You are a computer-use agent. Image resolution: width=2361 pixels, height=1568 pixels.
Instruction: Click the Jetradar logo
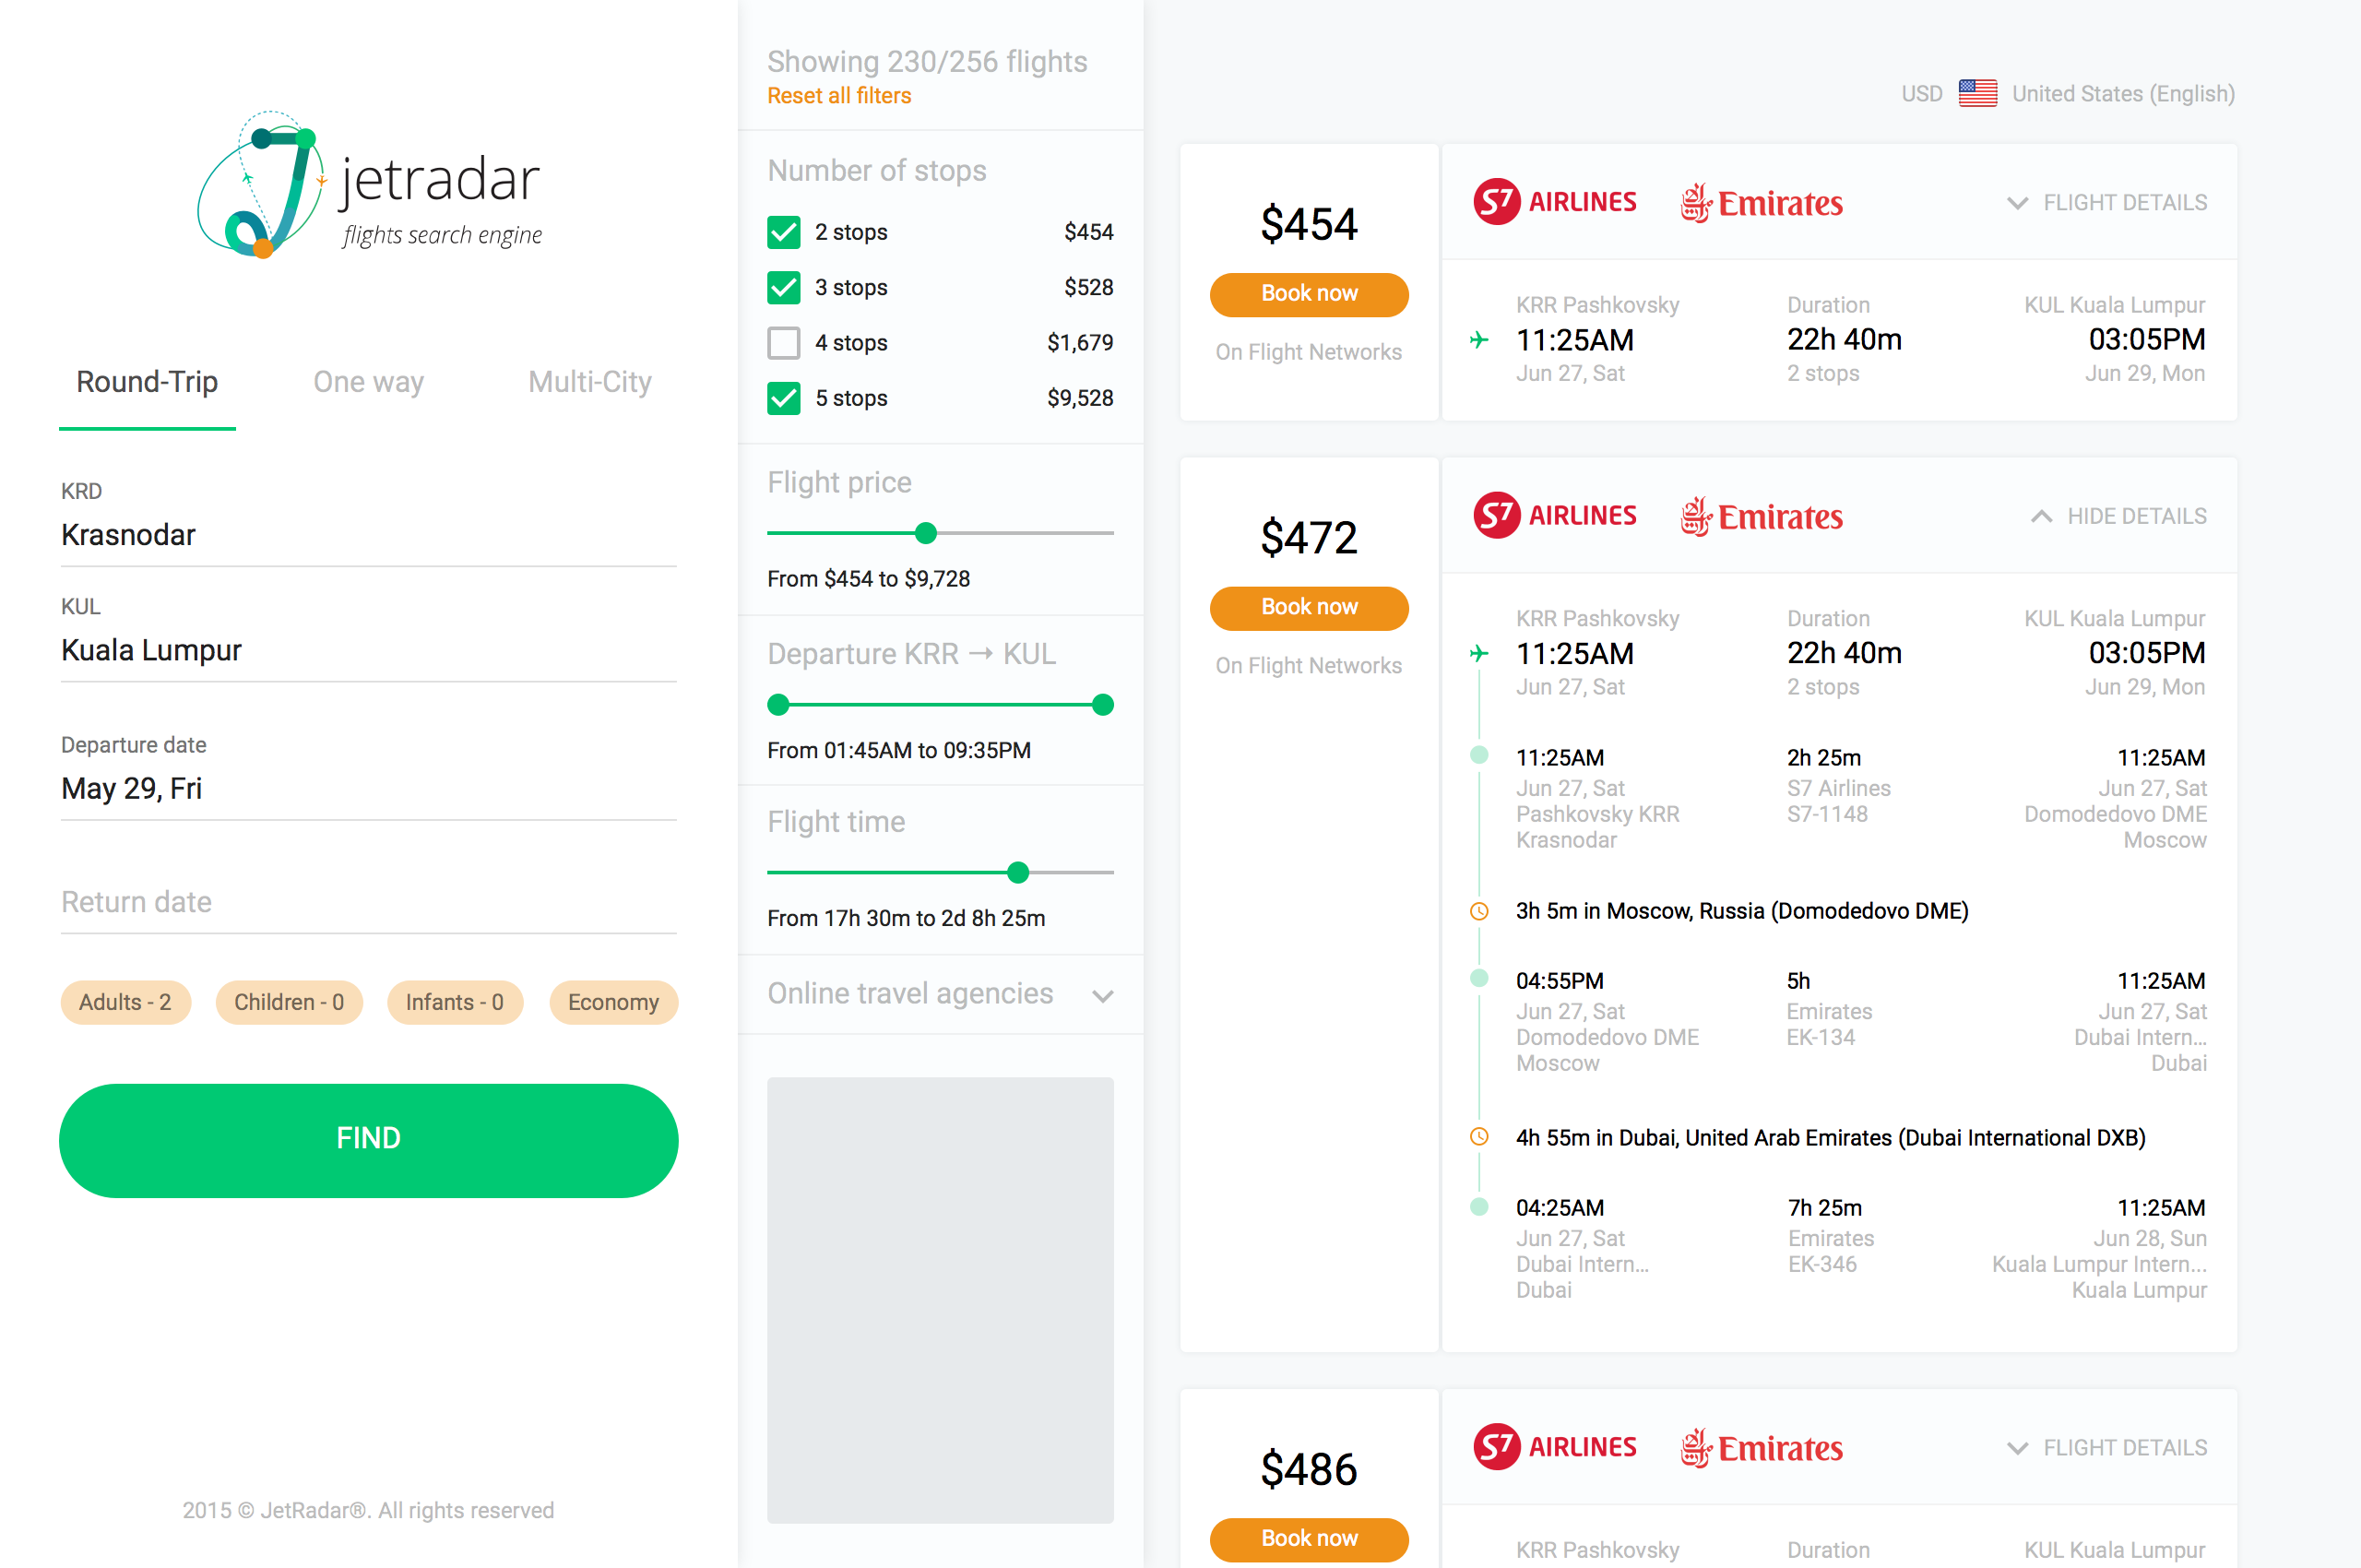click(x=369, y=184)
